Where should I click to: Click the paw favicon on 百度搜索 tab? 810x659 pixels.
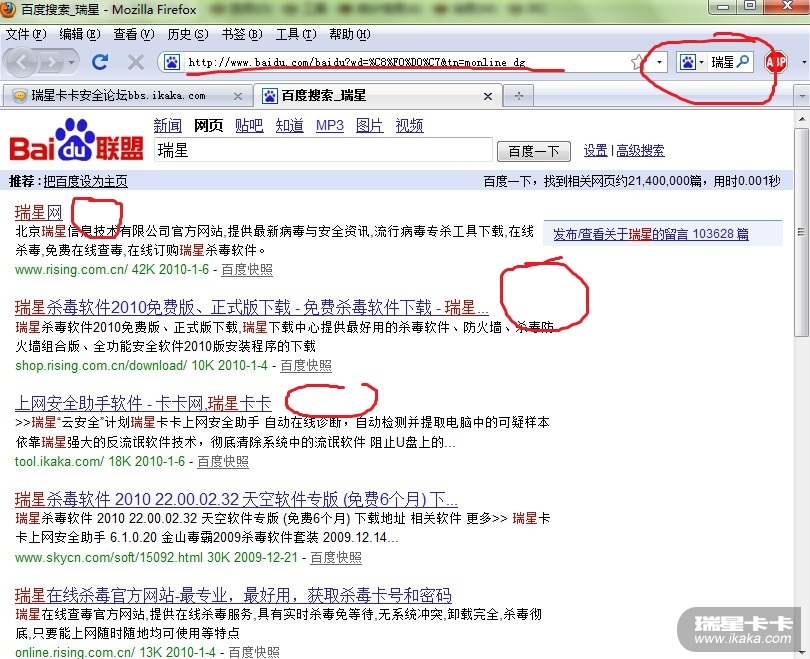tap(270, 96)
